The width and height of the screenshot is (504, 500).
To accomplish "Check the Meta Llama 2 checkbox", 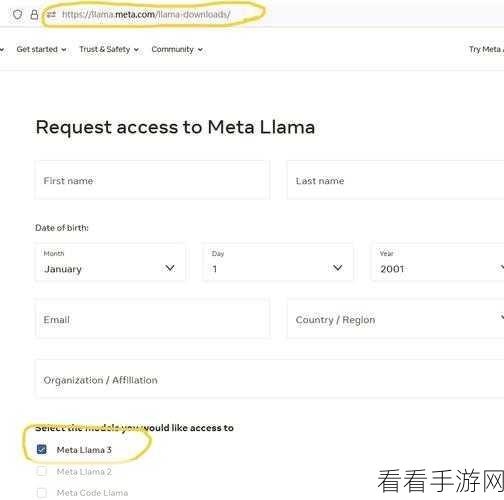I will 42,471.
